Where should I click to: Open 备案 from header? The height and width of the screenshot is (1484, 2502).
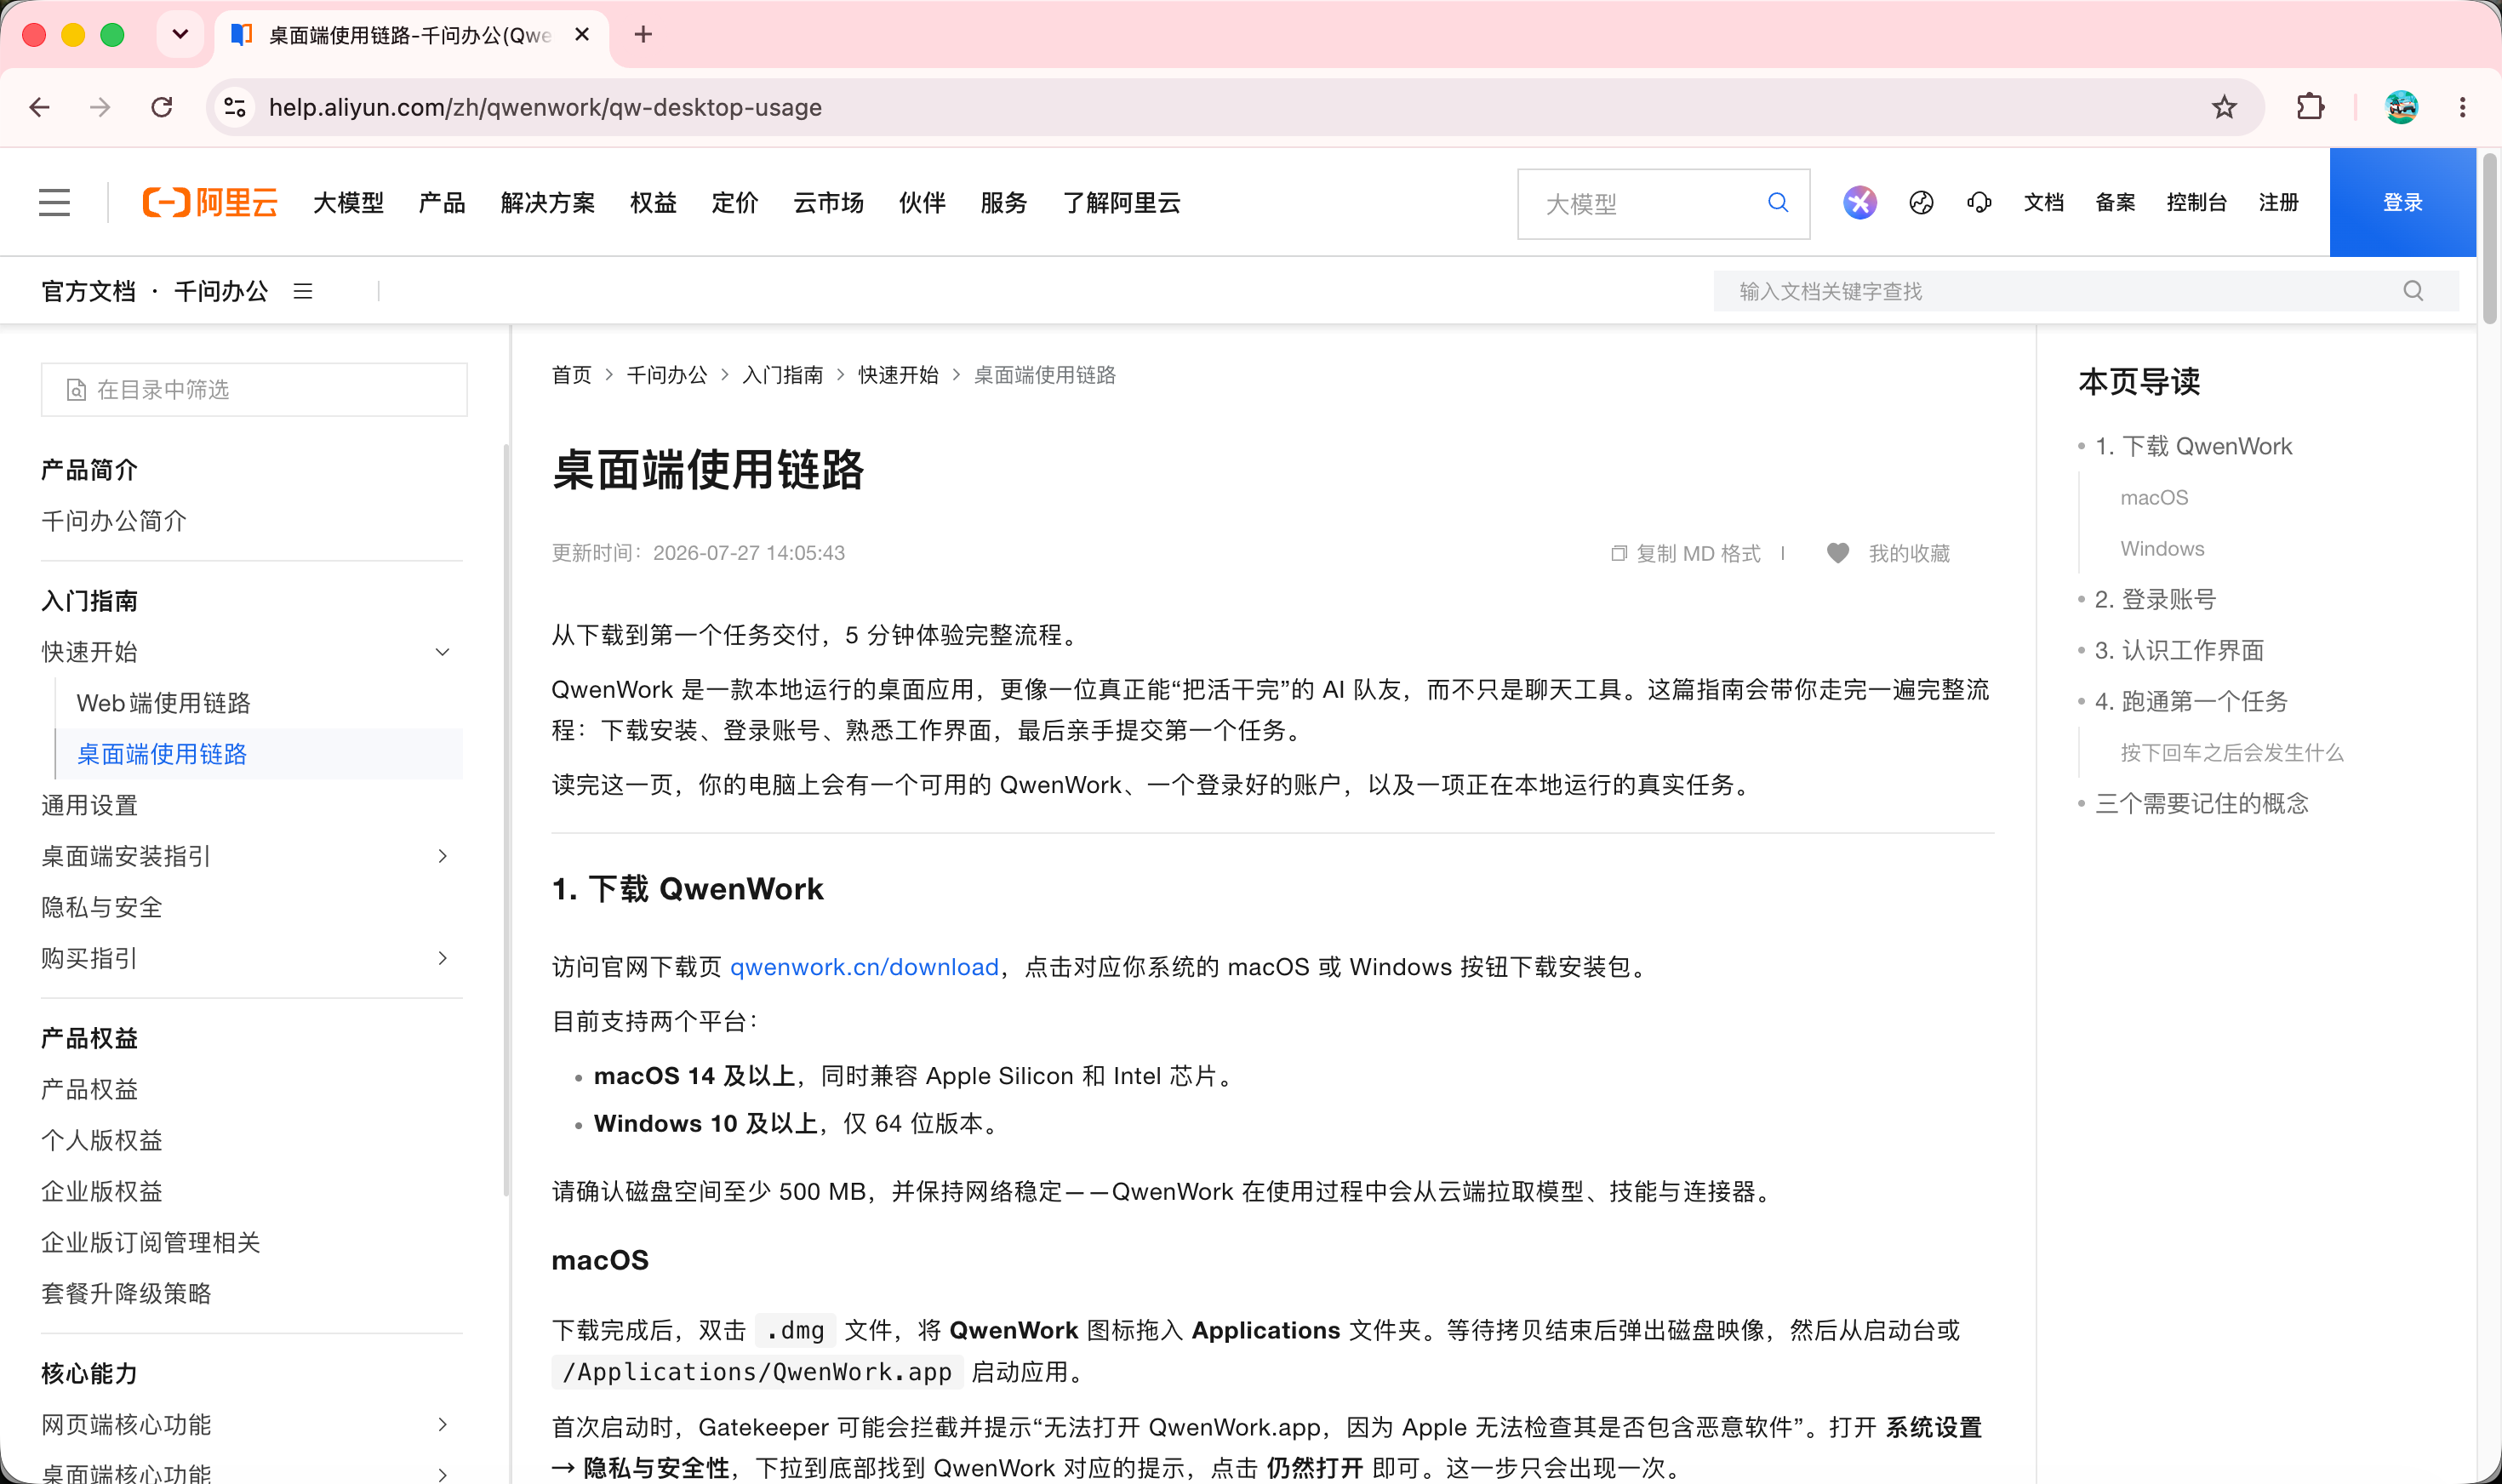(2114, 203)
